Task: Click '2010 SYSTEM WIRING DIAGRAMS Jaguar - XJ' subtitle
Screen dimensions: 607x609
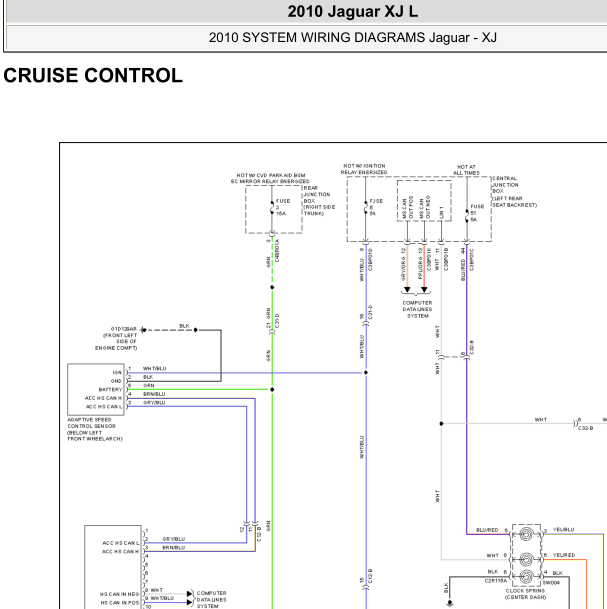Action: [353, 37]
